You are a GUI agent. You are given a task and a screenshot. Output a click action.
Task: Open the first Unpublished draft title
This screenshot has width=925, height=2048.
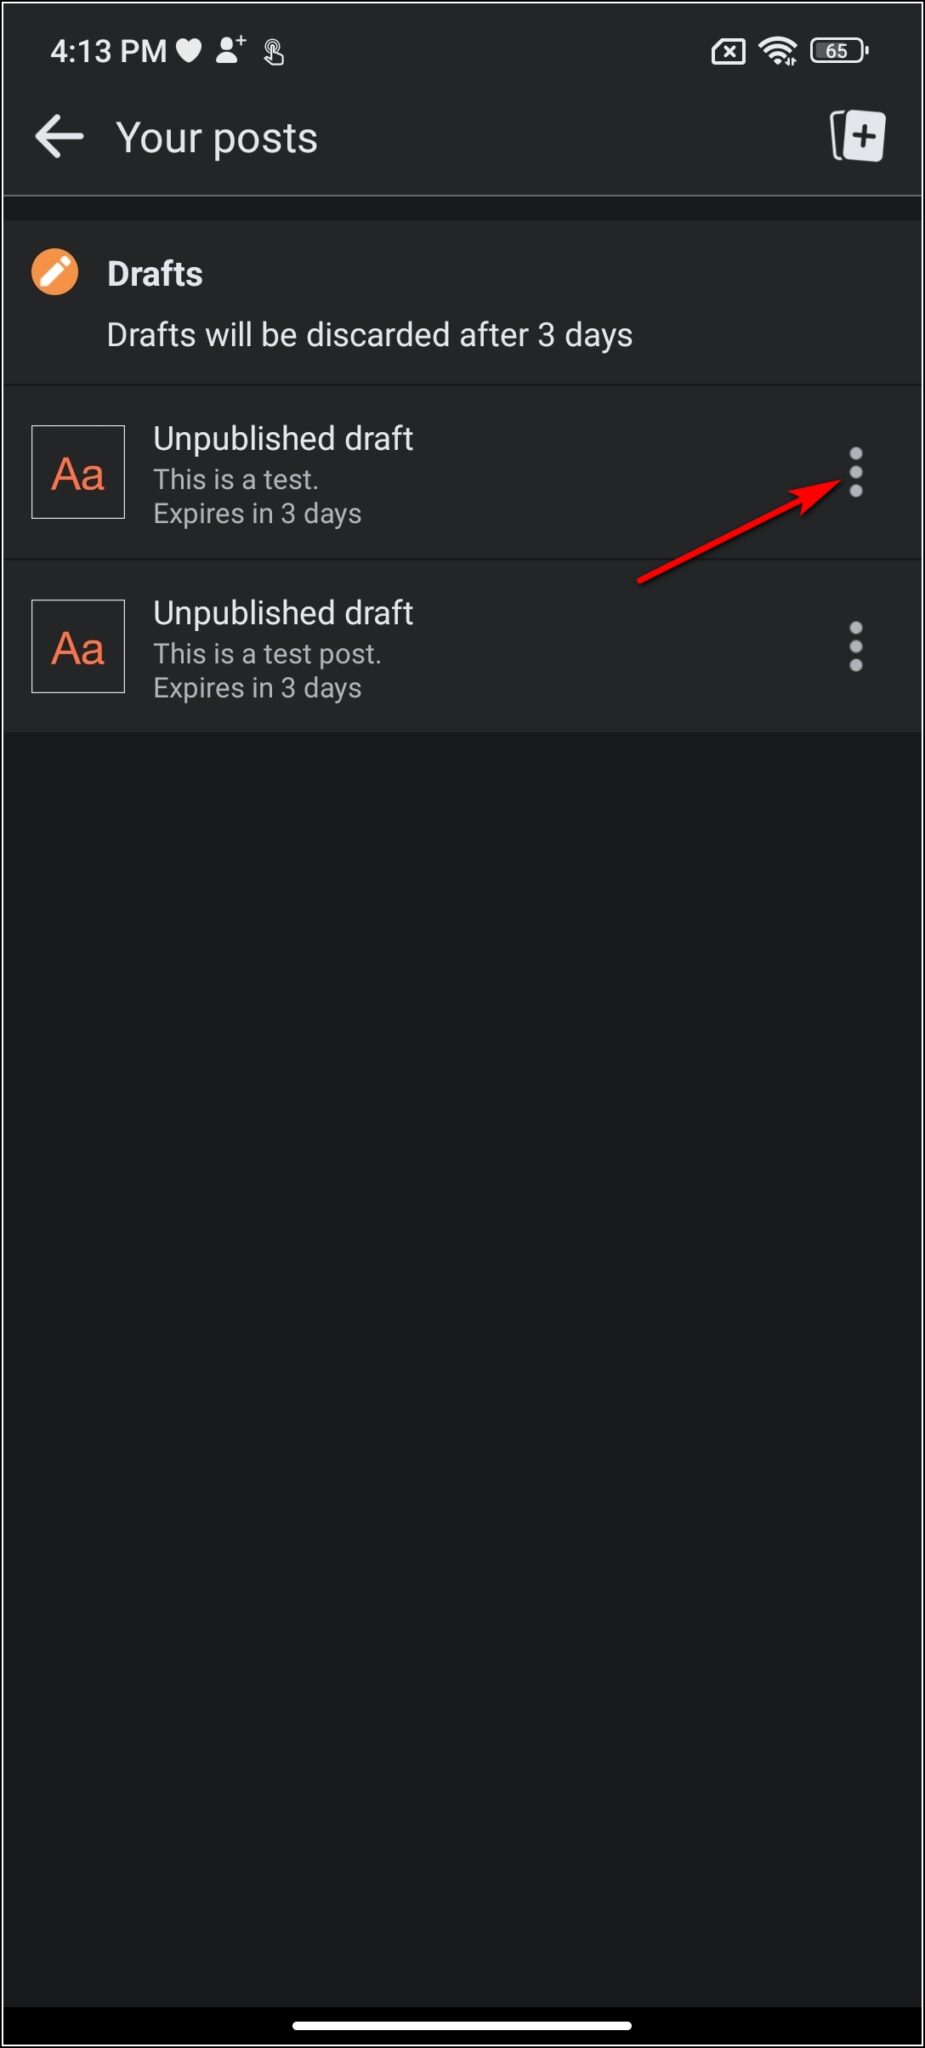(283, 439)
